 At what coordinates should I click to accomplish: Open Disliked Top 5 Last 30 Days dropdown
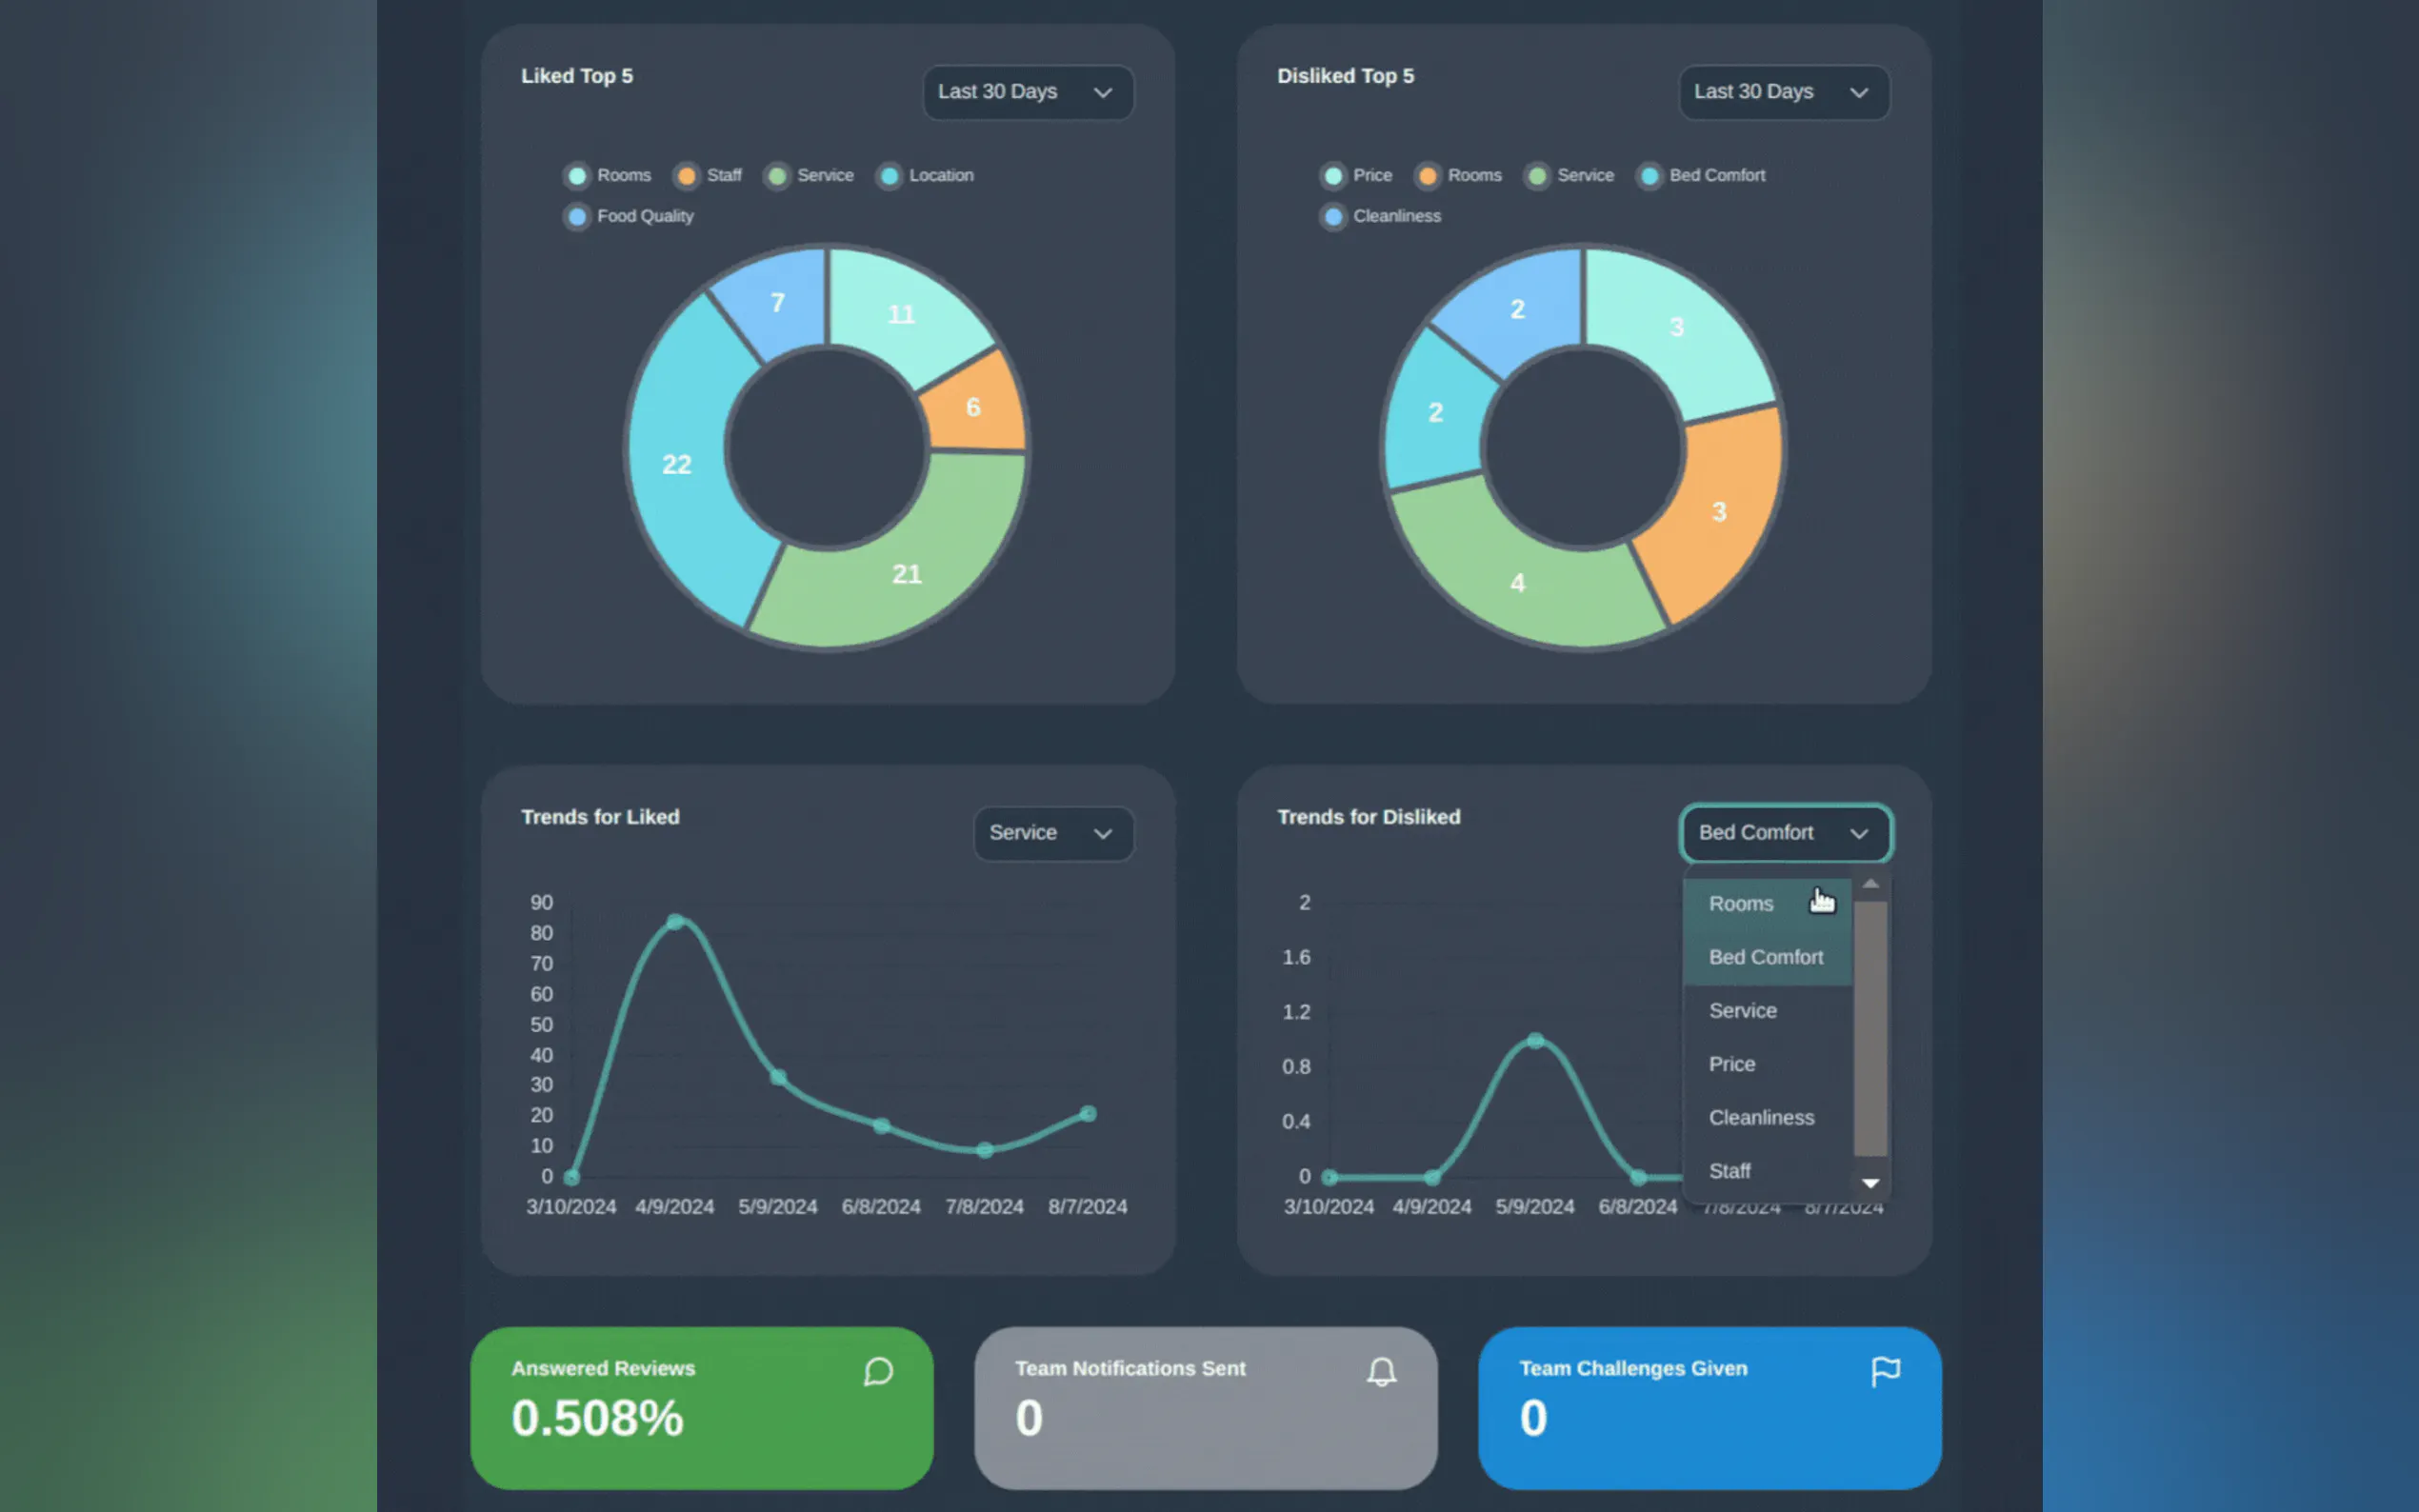(1783, 92)
